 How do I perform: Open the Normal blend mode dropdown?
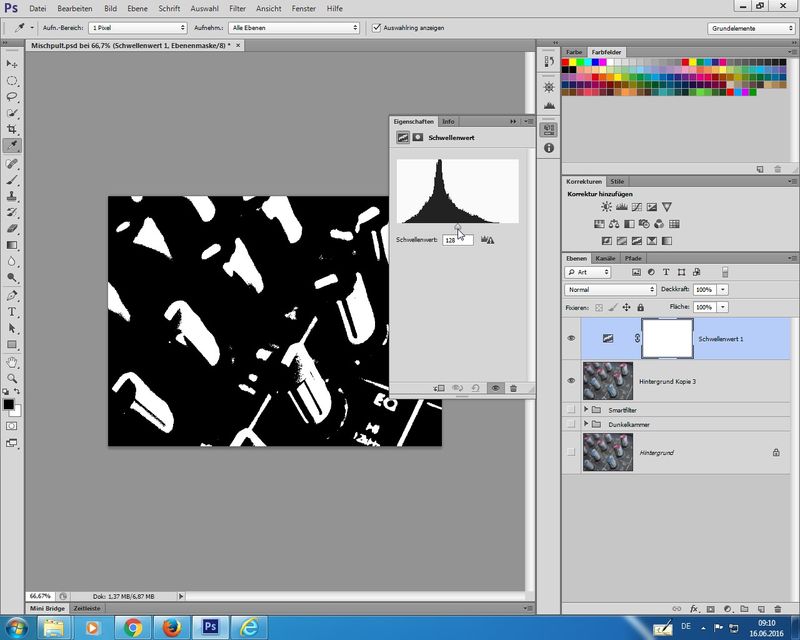(x=610, y=290)
